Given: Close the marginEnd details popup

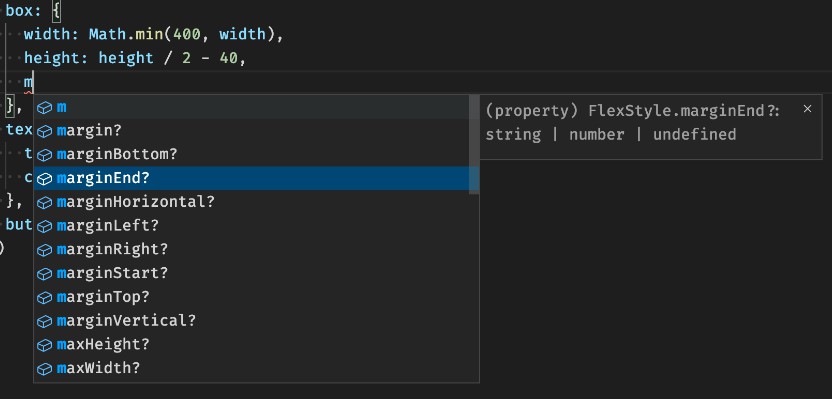Looking at the screenshot, I should coord(807,109).
